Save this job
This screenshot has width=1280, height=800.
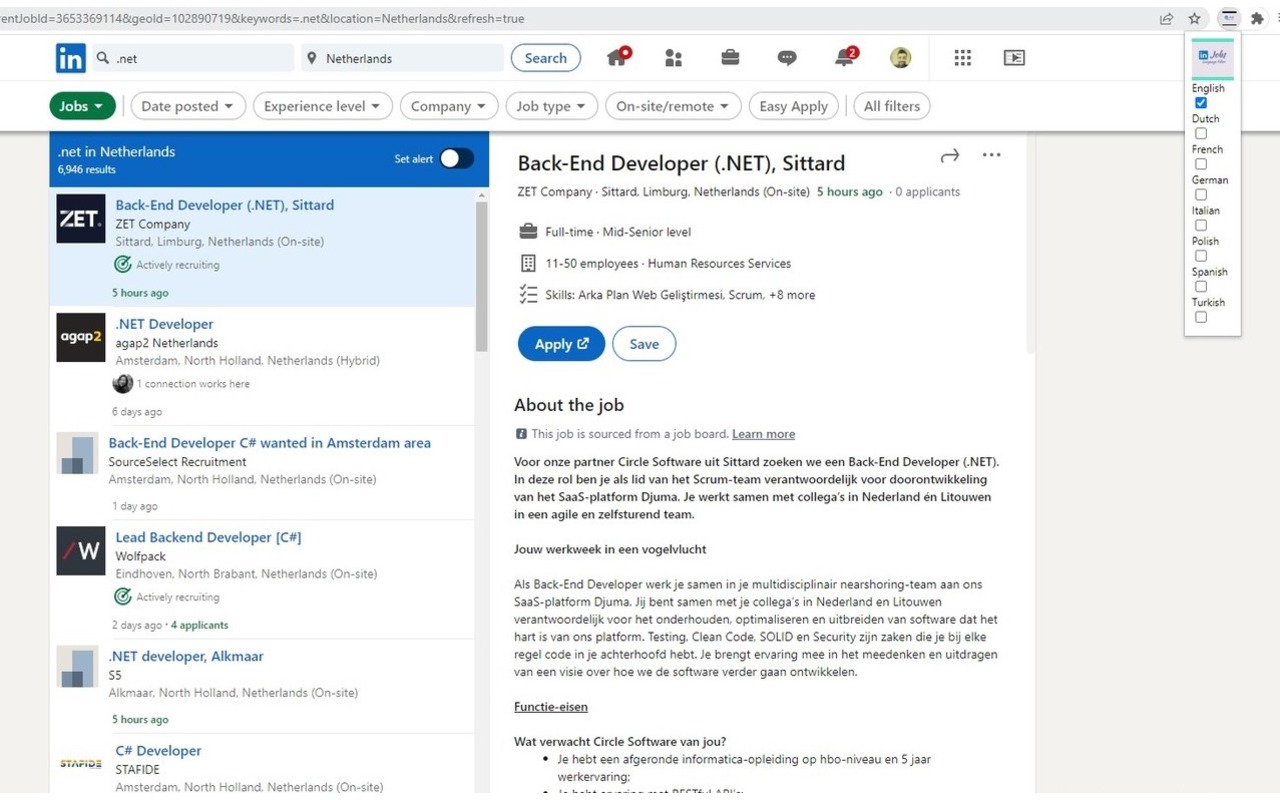click(x=644, y=344)
